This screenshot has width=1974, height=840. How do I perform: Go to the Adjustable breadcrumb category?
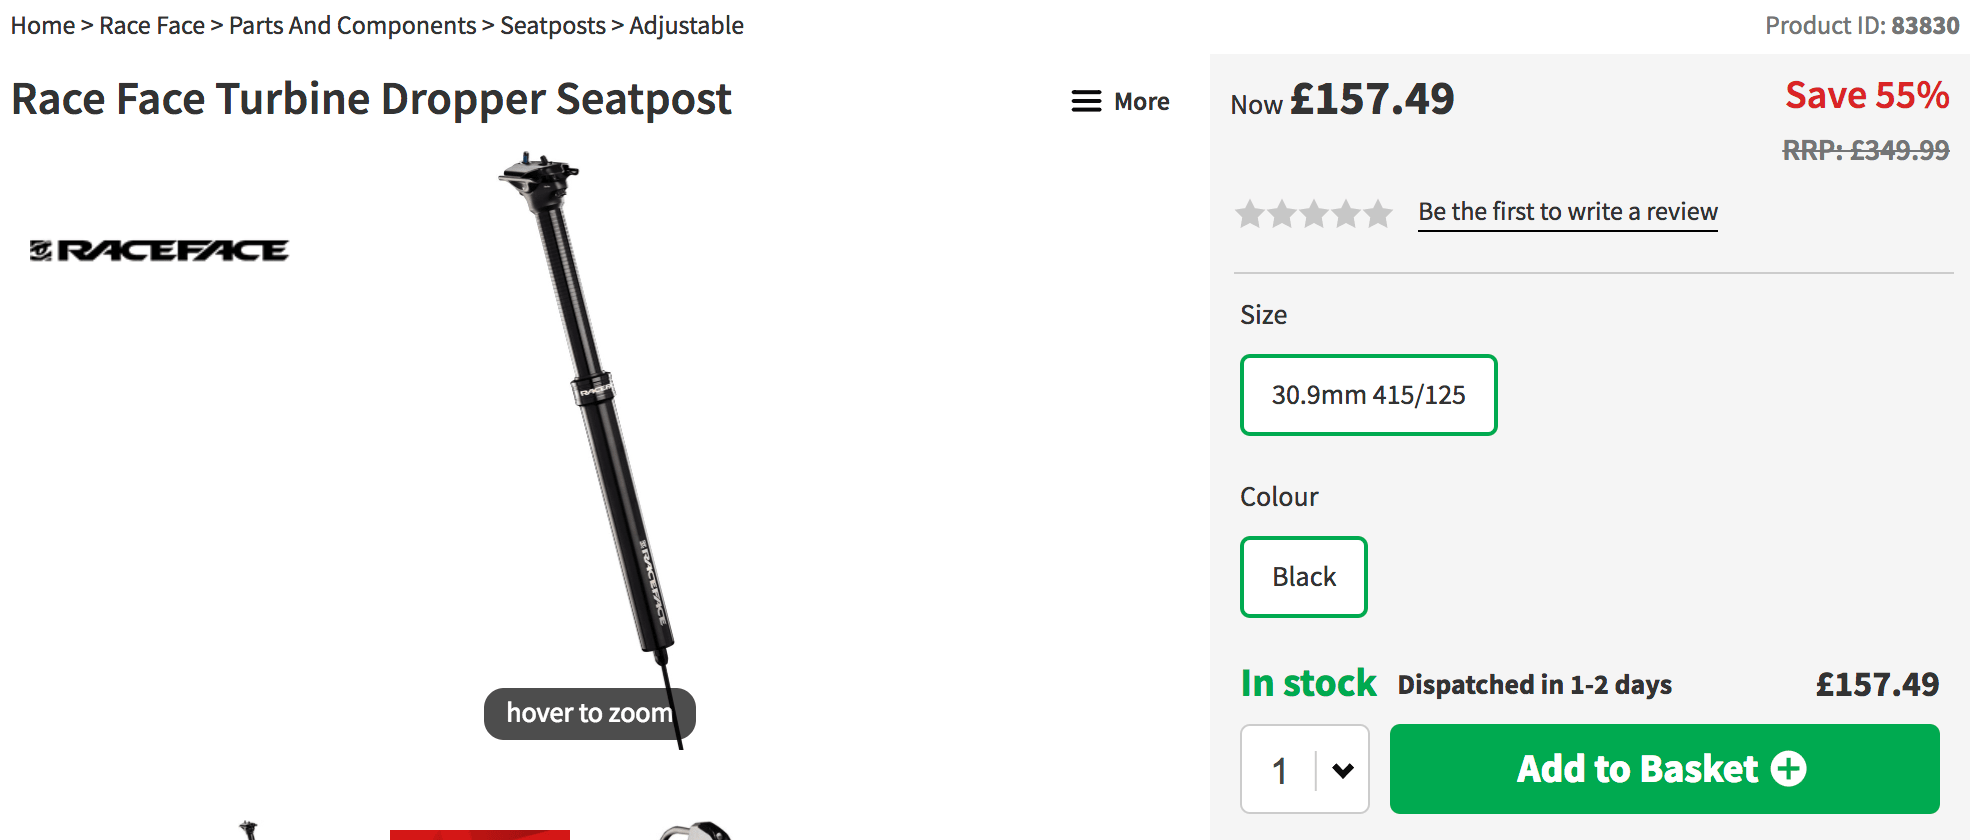[686, 25]
